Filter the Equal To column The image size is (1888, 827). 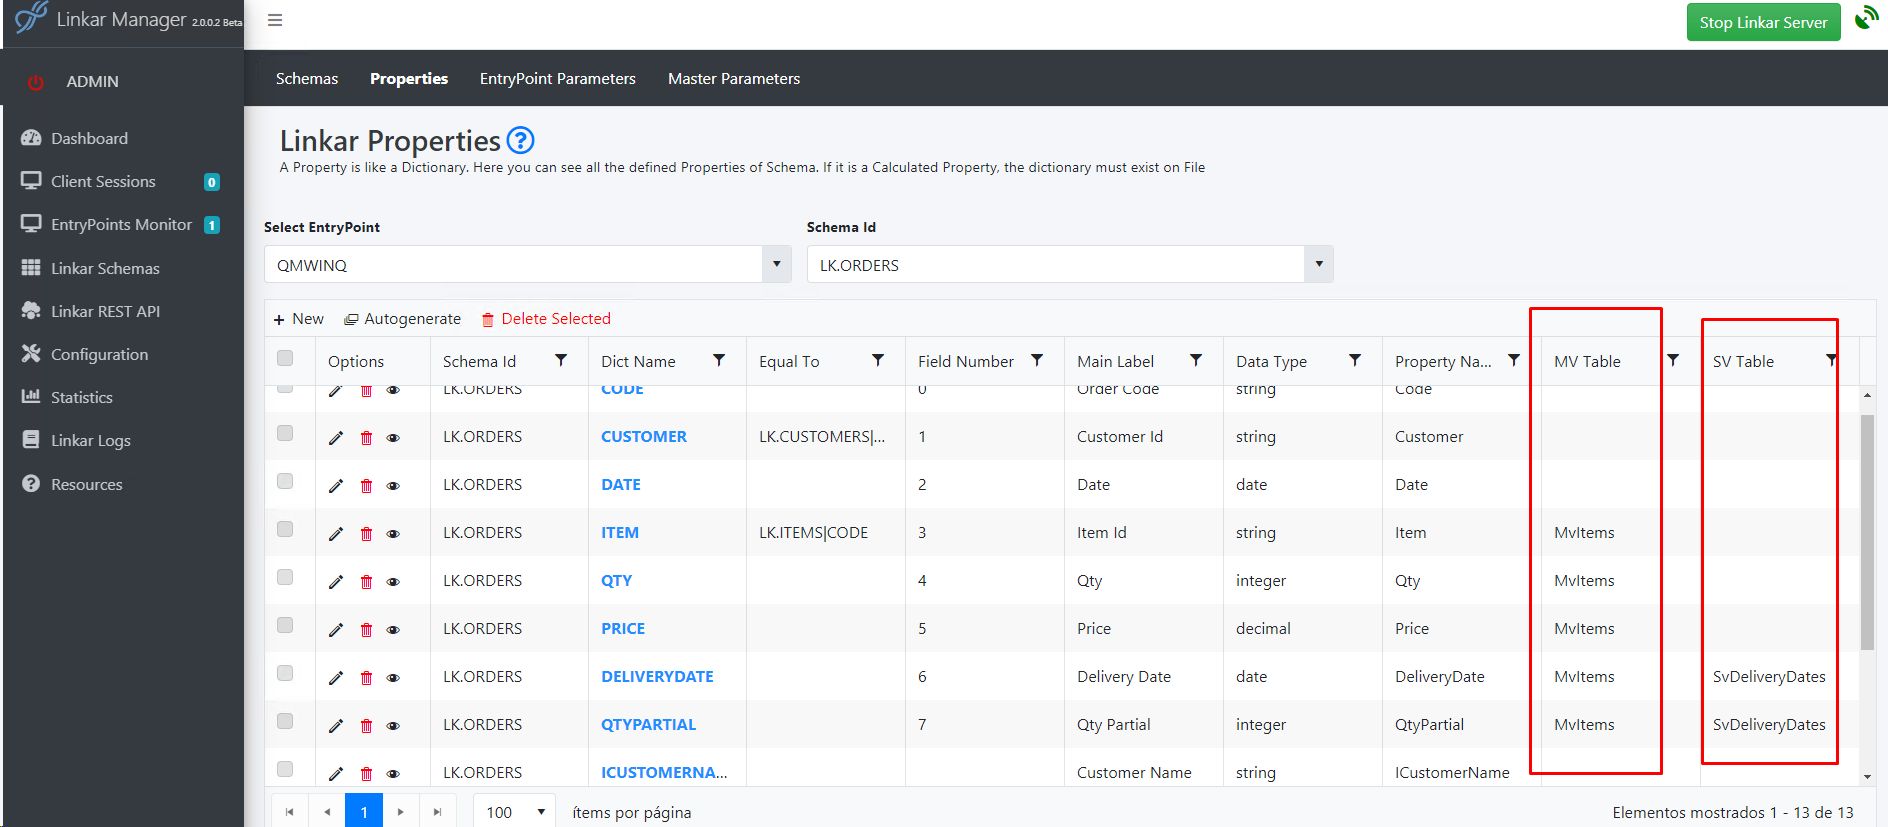pos(878,360)
